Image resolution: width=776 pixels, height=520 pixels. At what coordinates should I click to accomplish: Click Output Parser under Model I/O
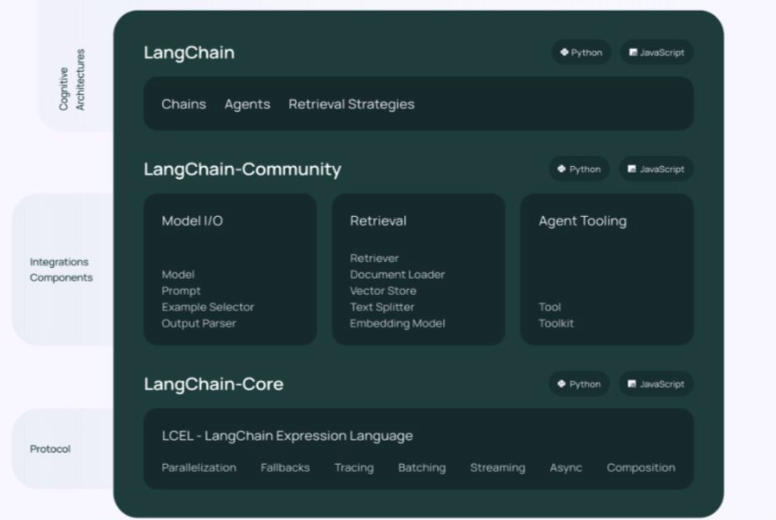[x=199, y=323]
